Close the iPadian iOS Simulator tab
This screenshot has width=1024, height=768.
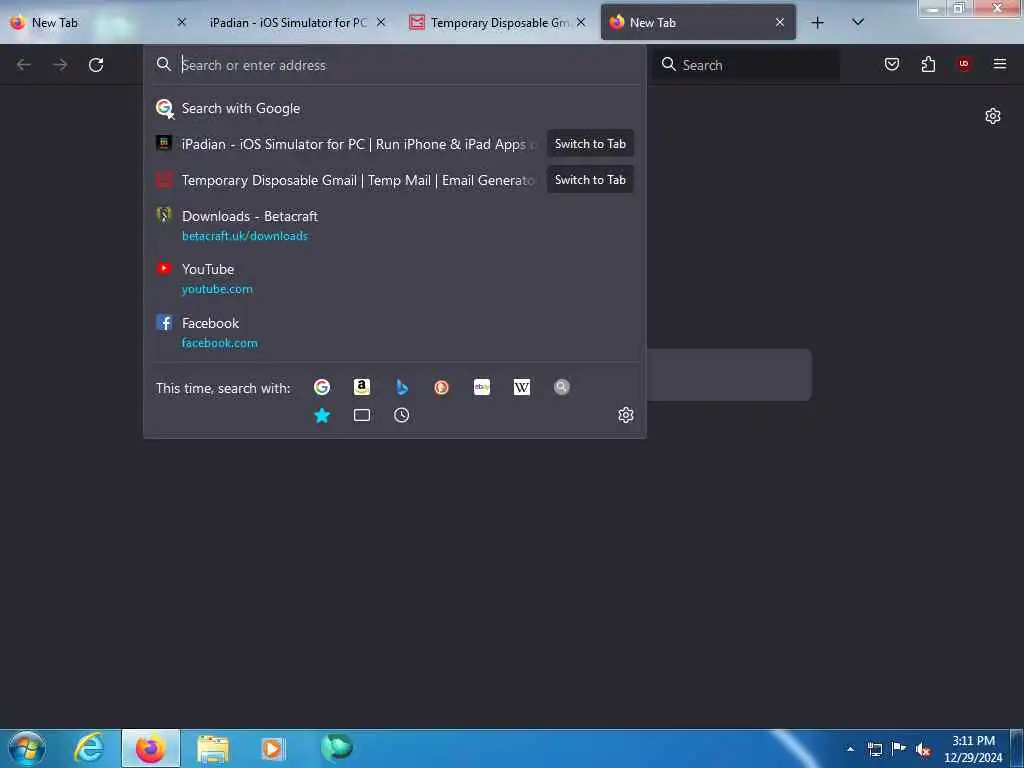(x=381, y=22)
